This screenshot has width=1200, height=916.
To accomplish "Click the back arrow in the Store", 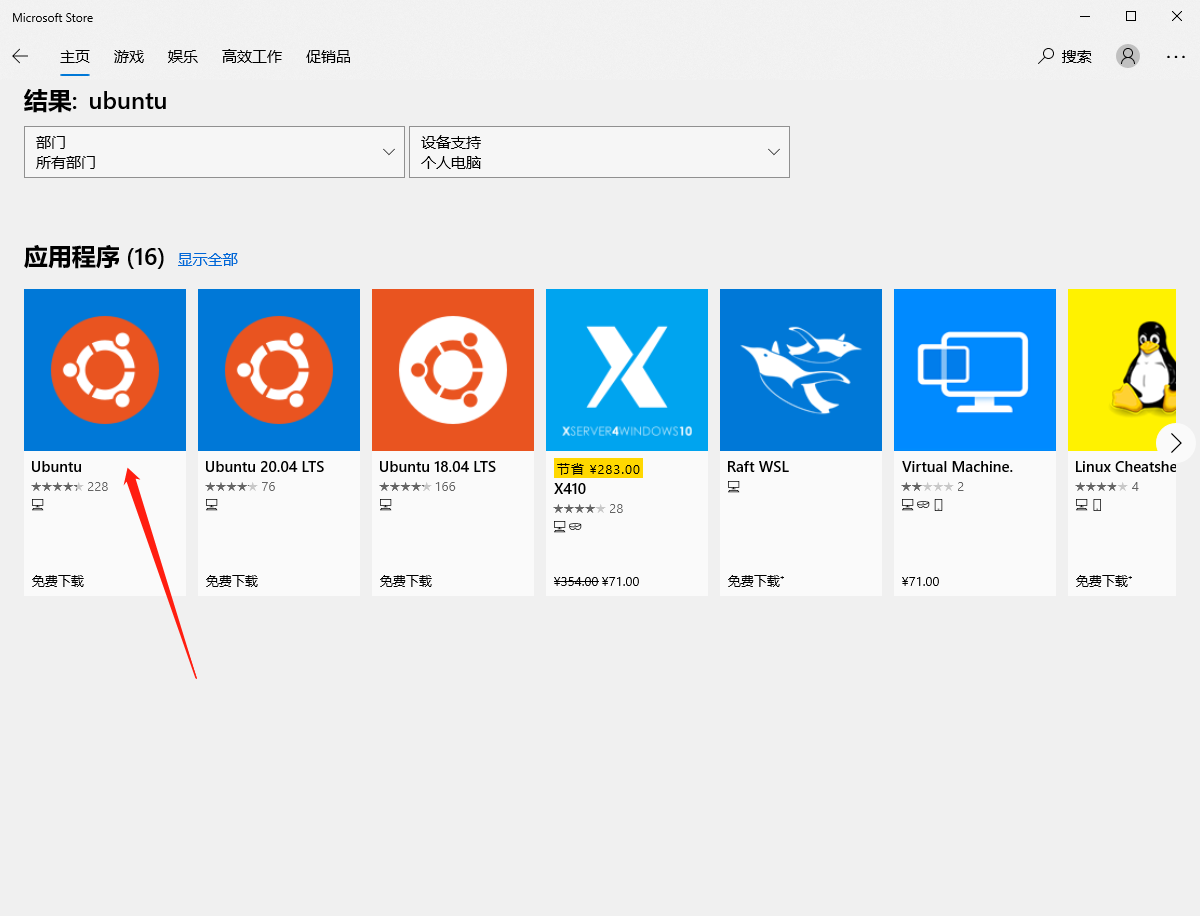I will coord(20,56).
